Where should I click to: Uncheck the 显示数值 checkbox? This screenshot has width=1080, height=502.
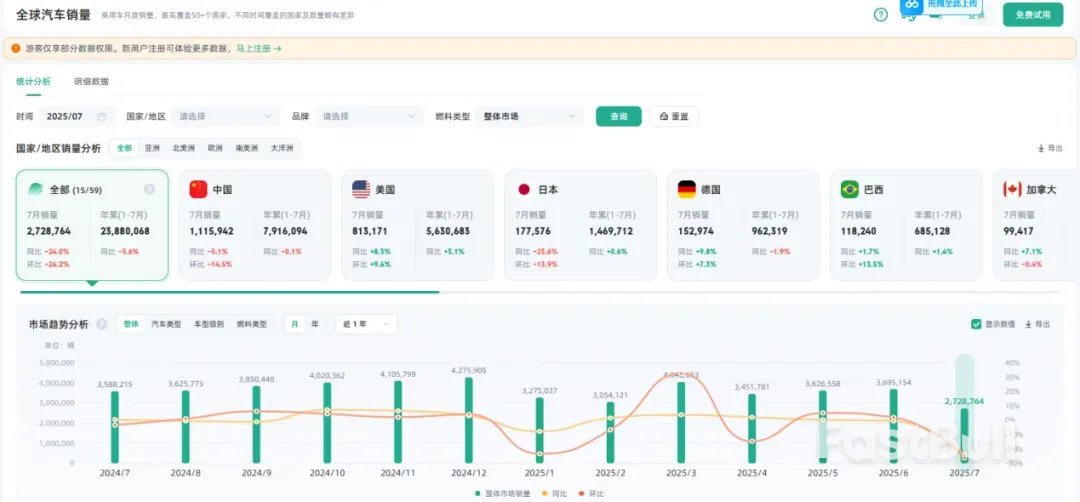click(x=976, y=324)
